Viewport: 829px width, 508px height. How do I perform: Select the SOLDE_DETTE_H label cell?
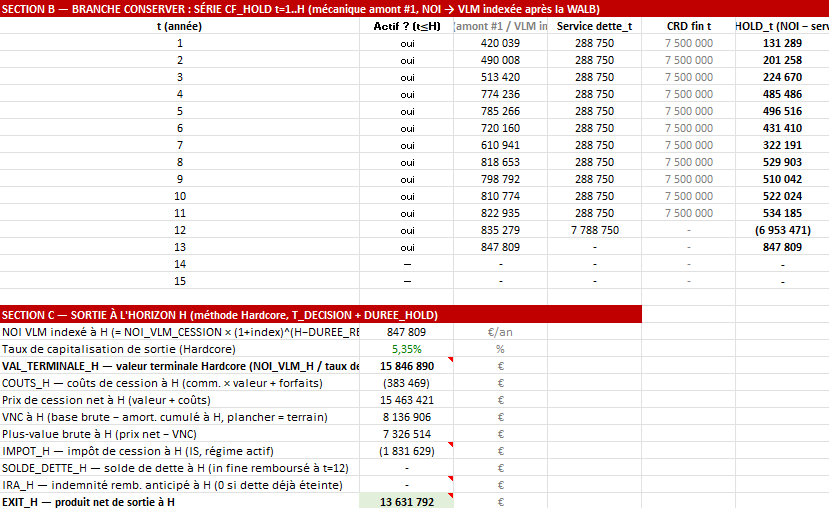[x=180, y=468]
